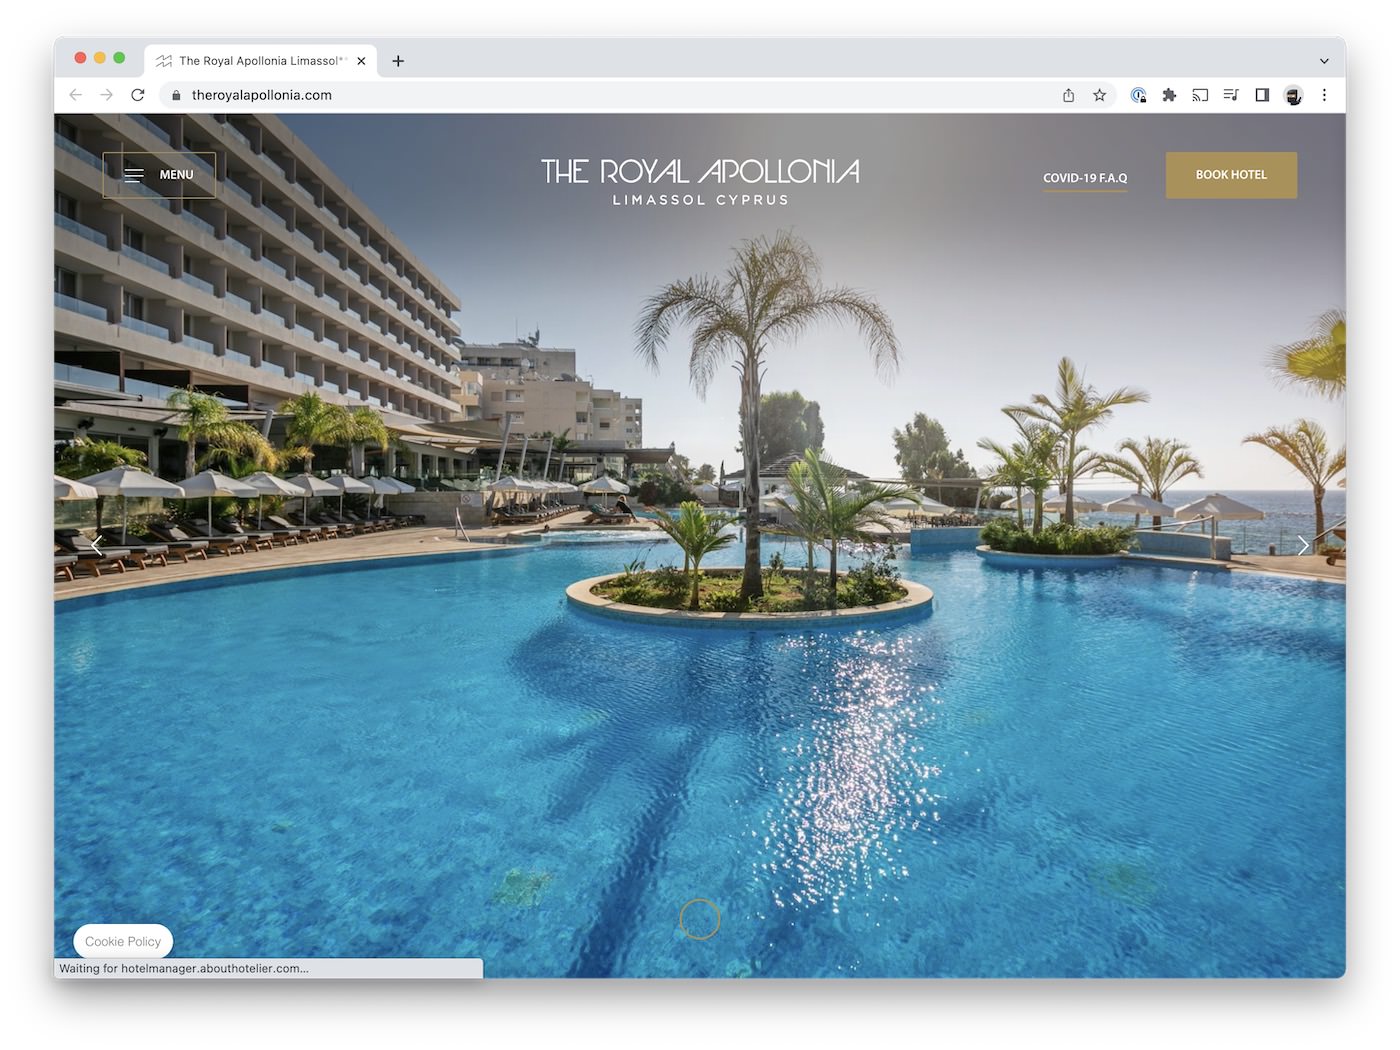Open the profile avatar
The image size is (1400, 1050).
coord(1293,95)
